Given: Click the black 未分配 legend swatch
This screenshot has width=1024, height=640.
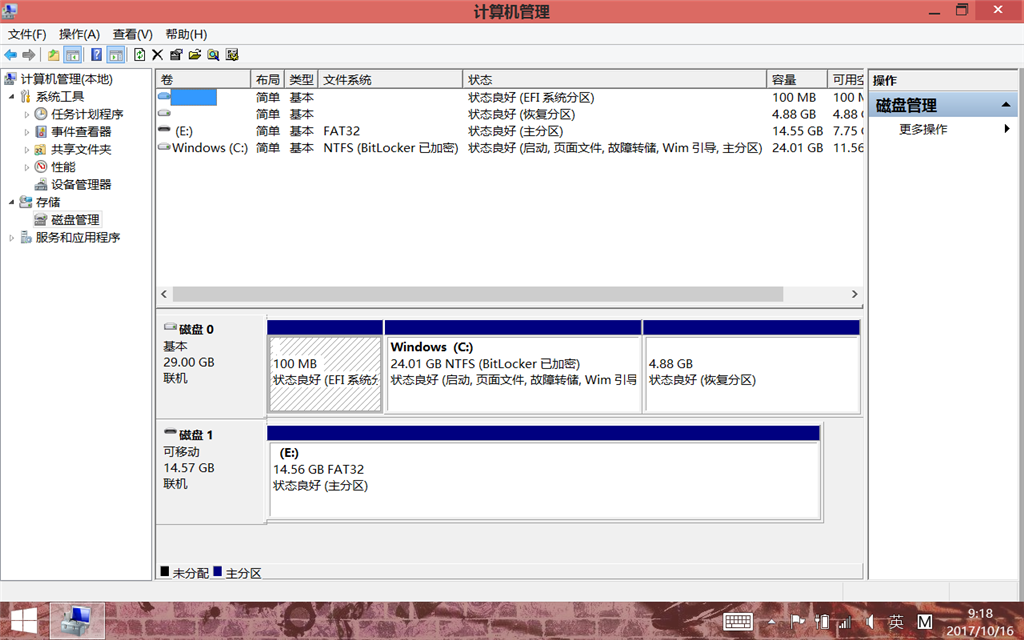Looking at the screenshot, I should pyautogui.click(x=165, y=571).
